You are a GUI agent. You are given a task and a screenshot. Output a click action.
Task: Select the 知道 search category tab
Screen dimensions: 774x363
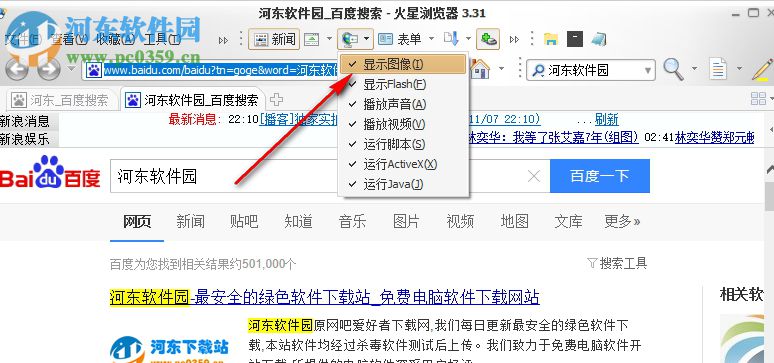(x=298, y=221)
